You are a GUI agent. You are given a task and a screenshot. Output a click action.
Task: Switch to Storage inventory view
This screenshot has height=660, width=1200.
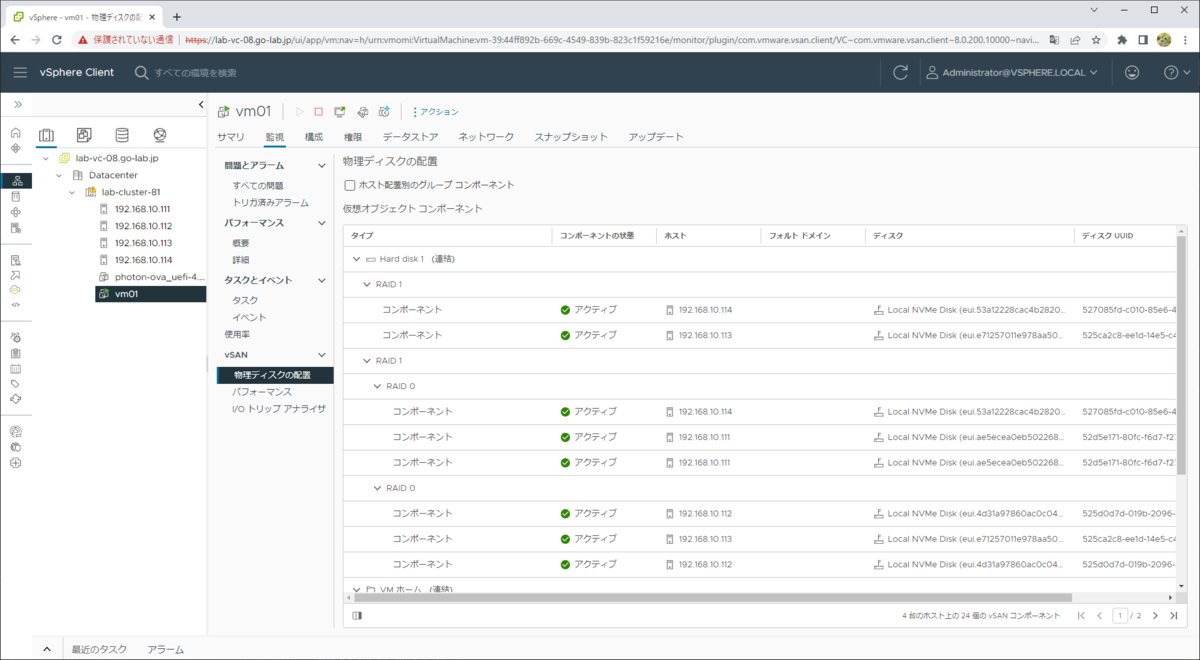(x=122, y=136)
